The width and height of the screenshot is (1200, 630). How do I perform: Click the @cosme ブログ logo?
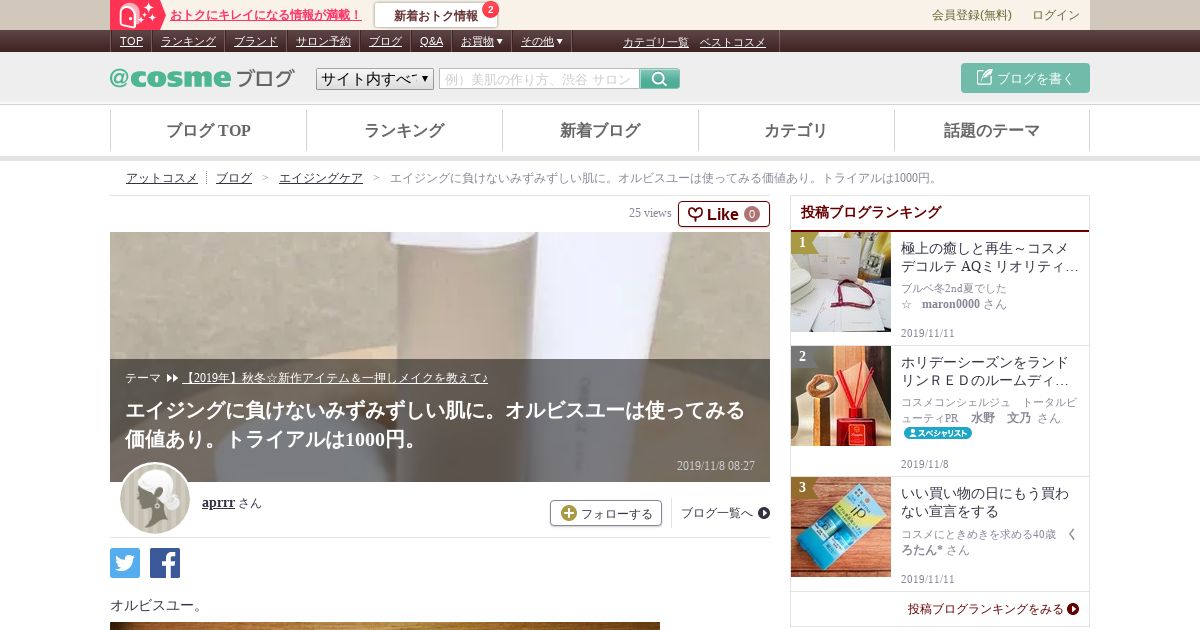202,78
